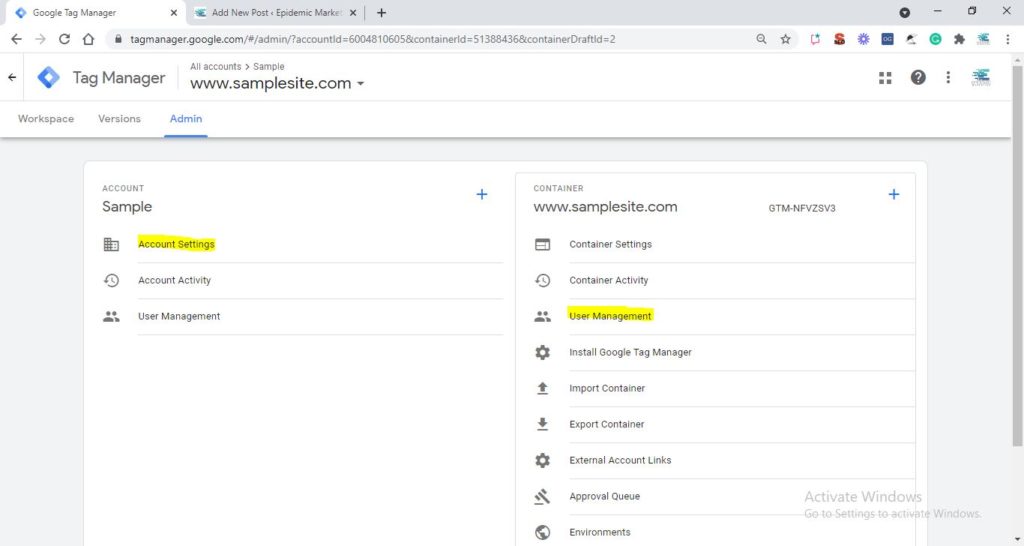Click the External Account Links gear icon
This screenshot has height=546, width=1024.
coord(542,460)
